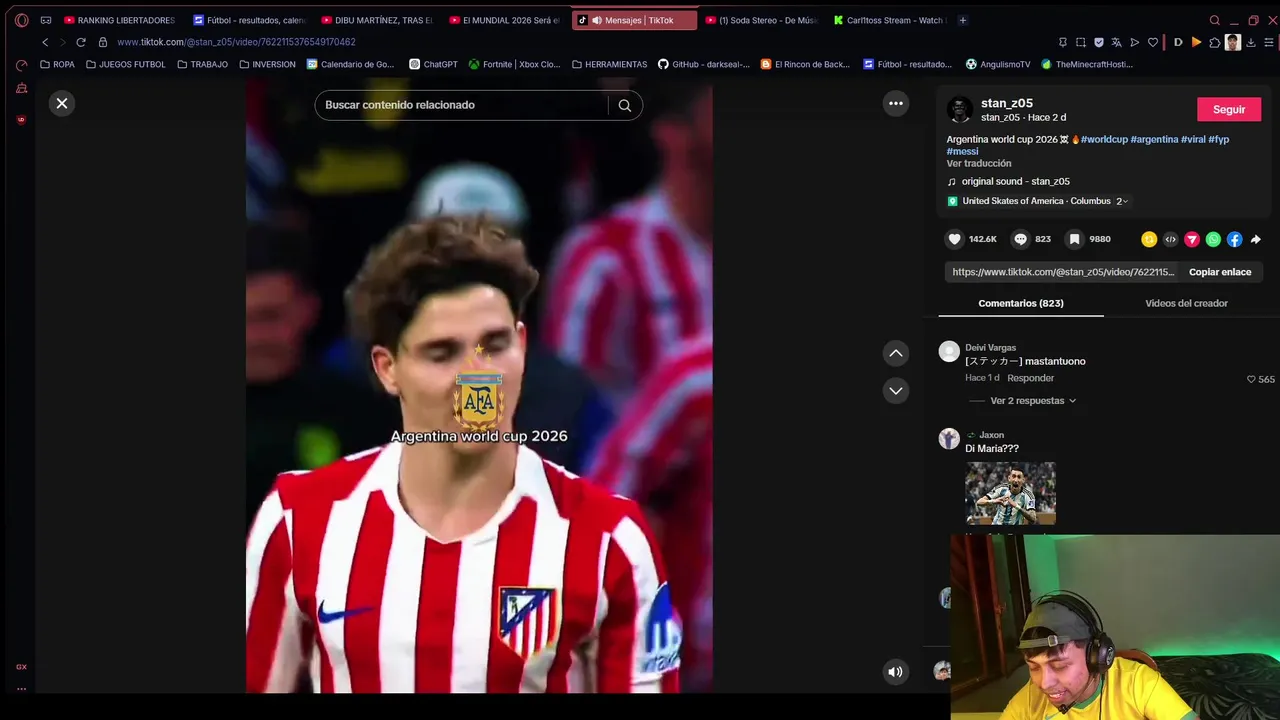Click the video link URL field

point(1062,272)
